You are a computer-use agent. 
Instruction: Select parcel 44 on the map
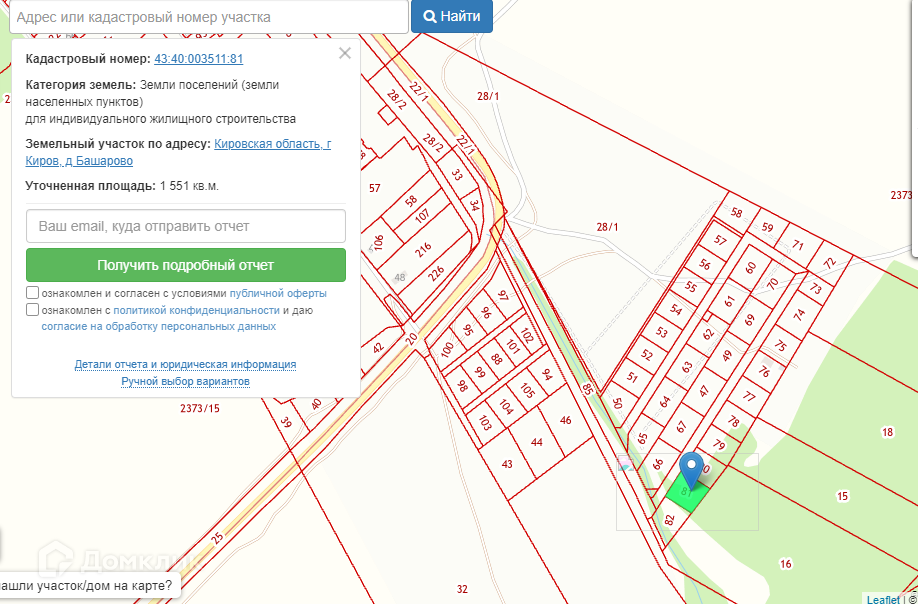[537, 442]
